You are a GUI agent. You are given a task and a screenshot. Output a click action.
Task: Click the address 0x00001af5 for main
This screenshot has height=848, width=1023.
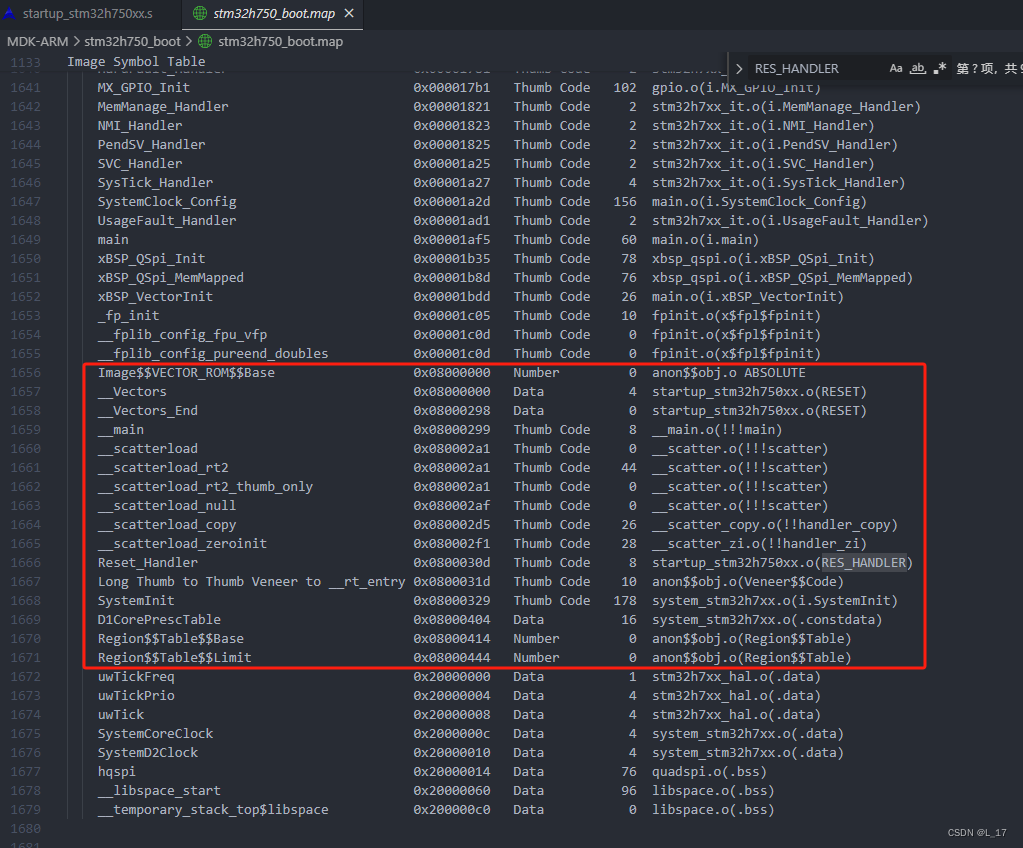[451, 239]
